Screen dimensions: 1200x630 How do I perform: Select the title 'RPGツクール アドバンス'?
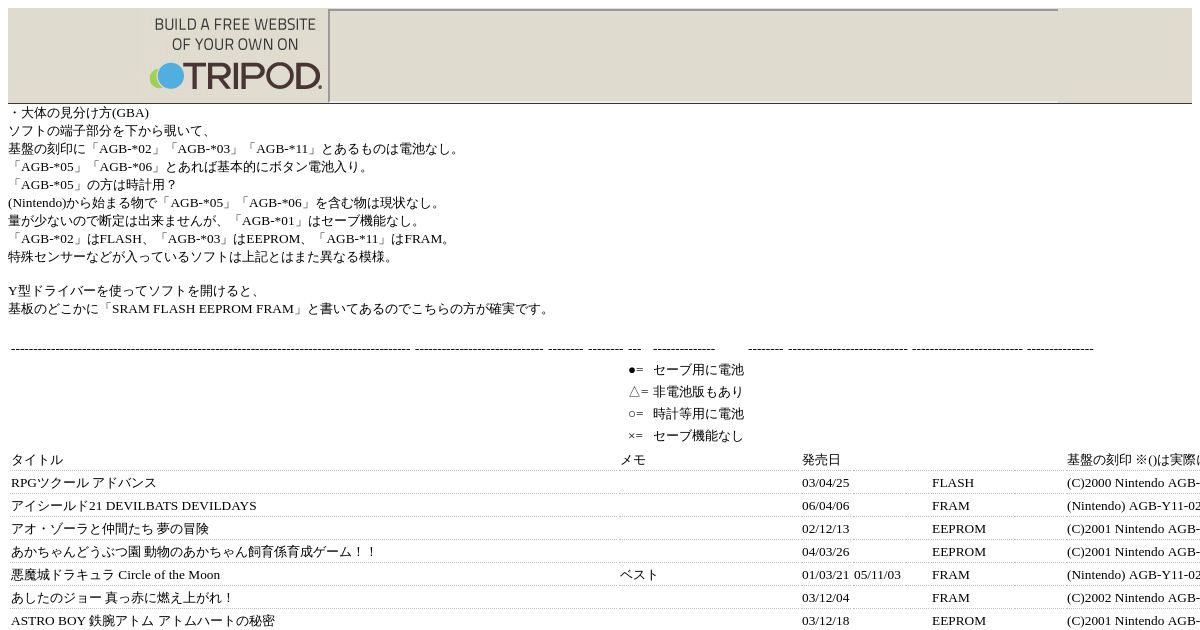84,483
